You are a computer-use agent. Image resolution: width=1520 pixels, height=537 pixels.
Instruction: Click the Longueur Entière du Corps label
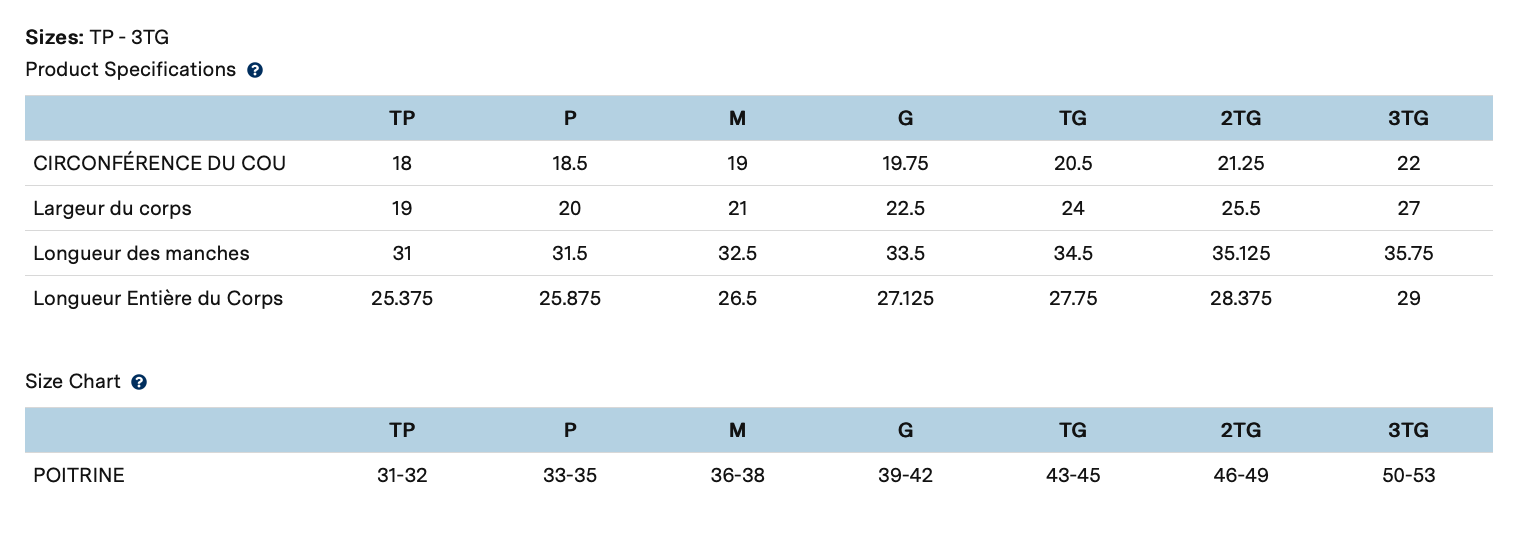pos(158,298)
